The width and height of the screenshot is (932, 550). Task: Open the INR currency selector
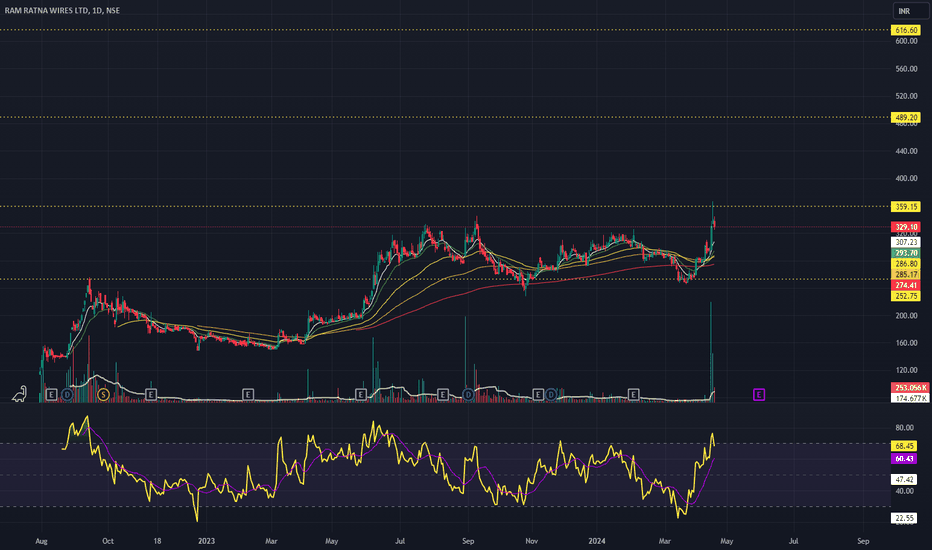[911, 11]
